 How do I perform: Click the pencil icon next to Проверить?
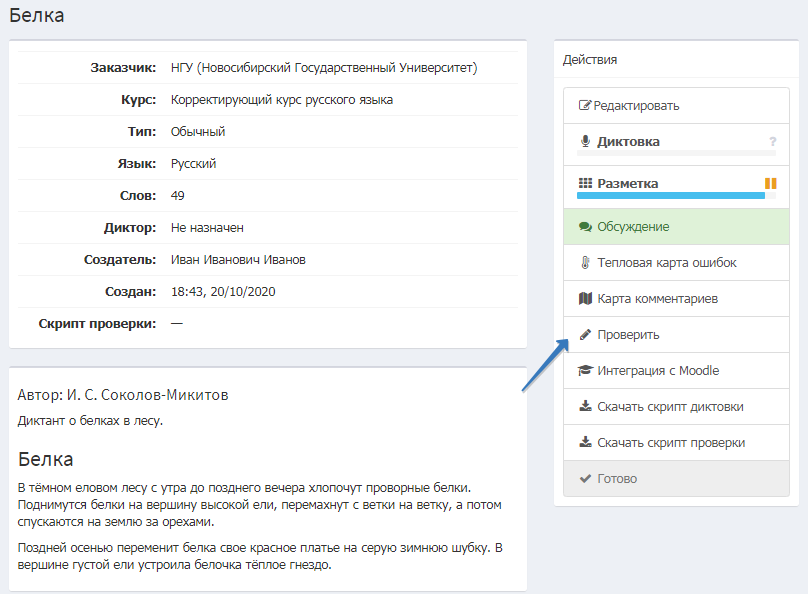585,335
